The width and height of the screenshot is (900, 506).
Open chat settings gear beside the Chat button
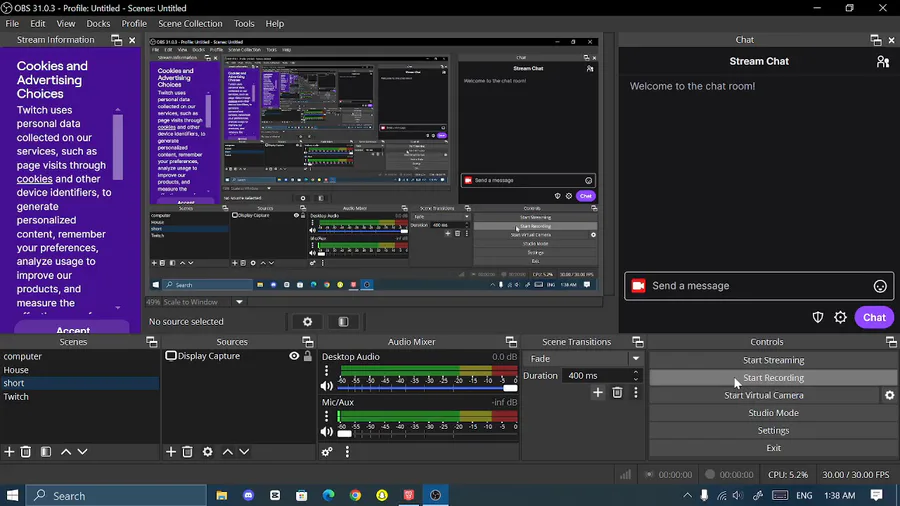point(840,317)
